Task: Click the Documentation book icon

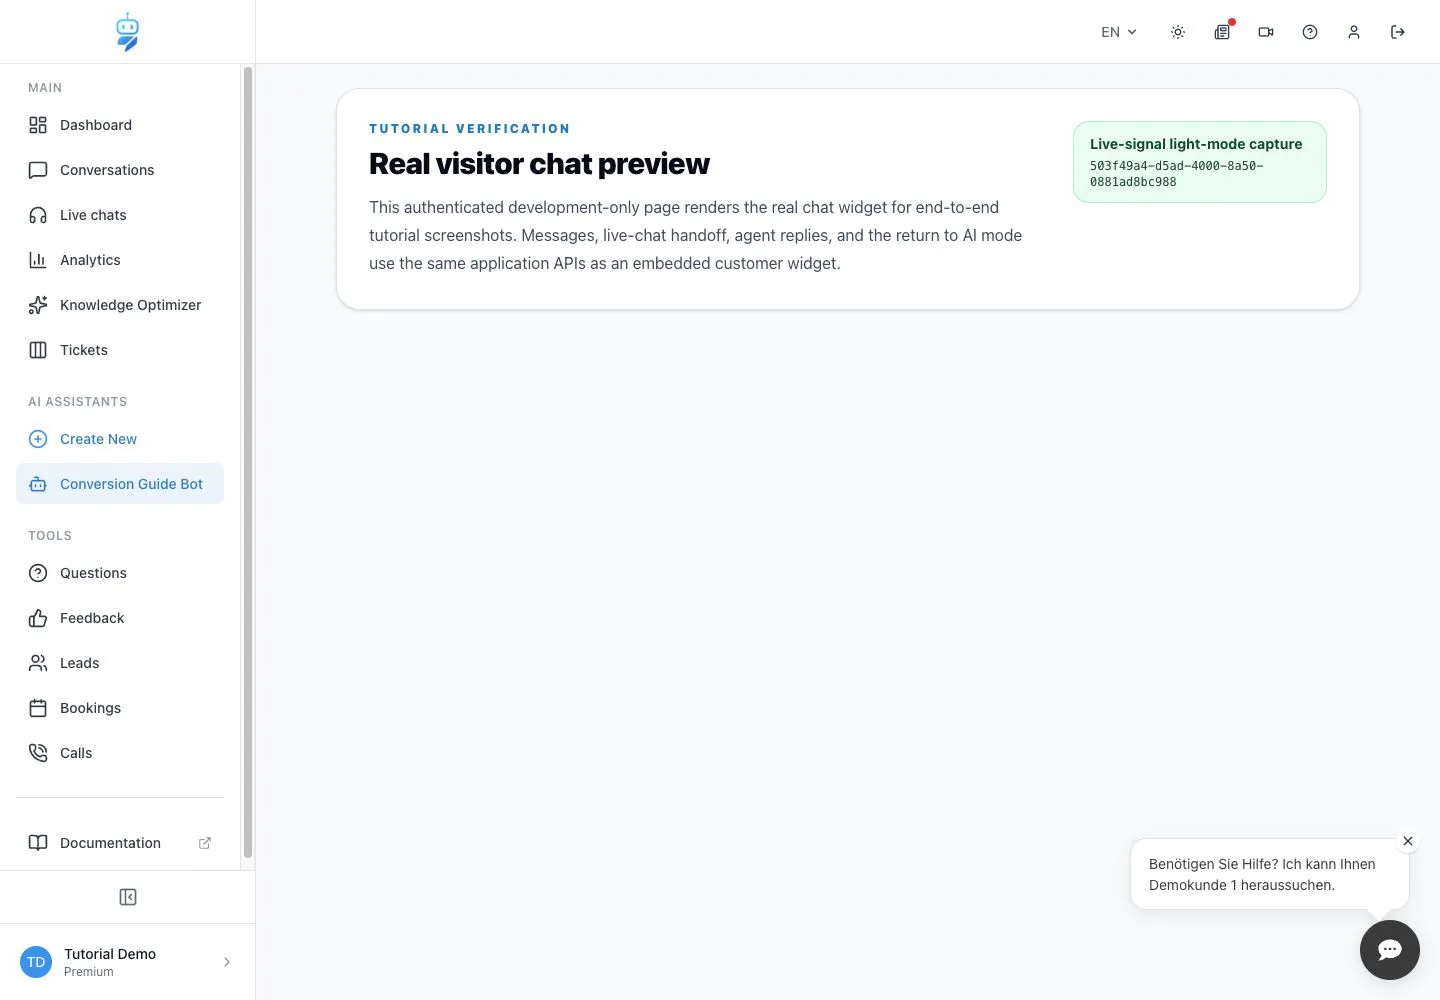Action: click(38, 843)
